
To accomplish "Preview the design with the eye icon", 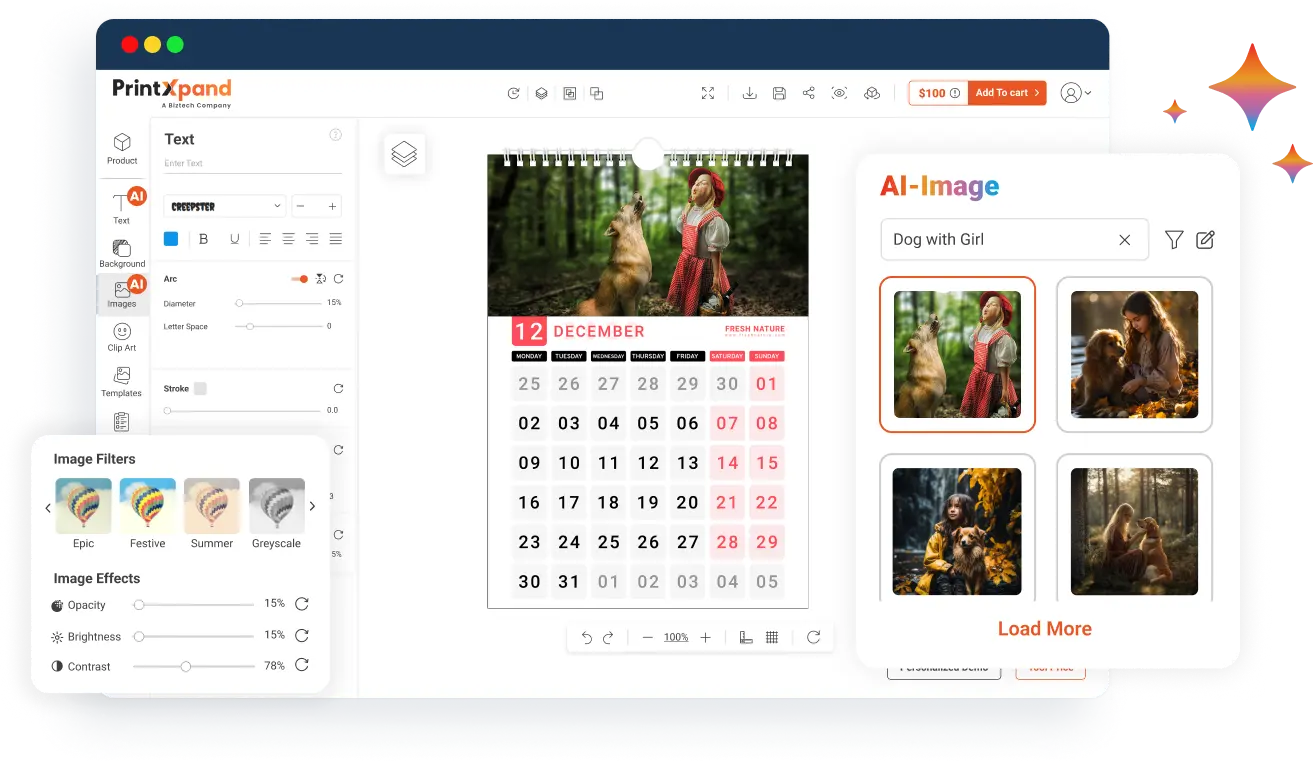I will click(x=839, y=93).
